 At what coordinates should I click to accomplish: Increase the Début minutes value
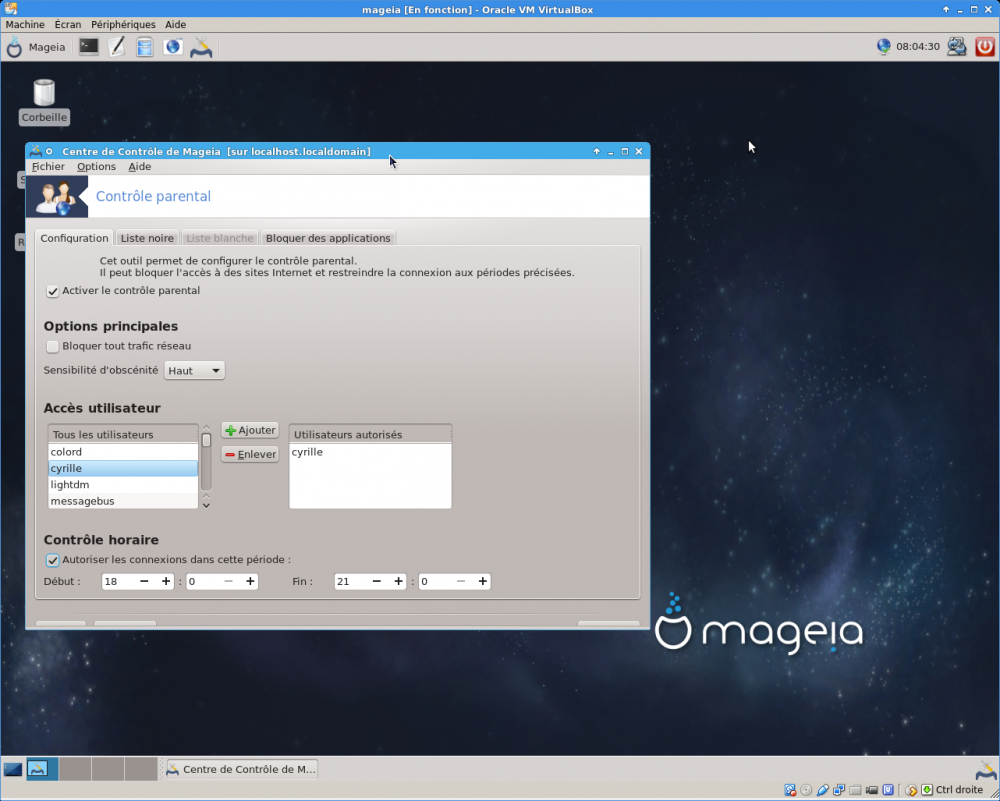click(x=250, y=581)
